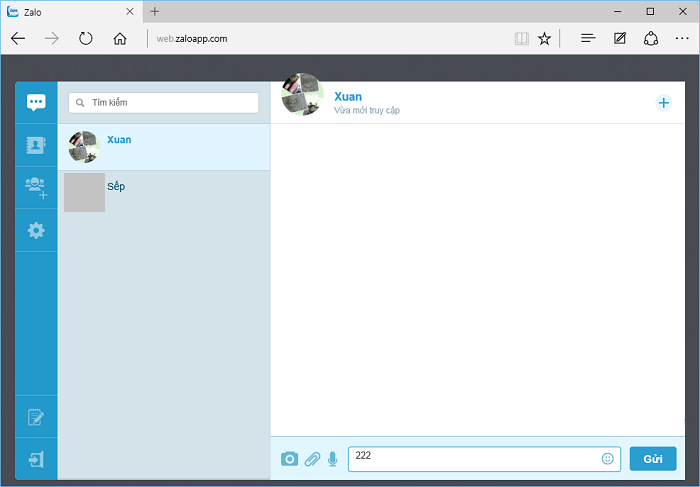
Task: Click the add friend group icon
Action: [36, 187]
